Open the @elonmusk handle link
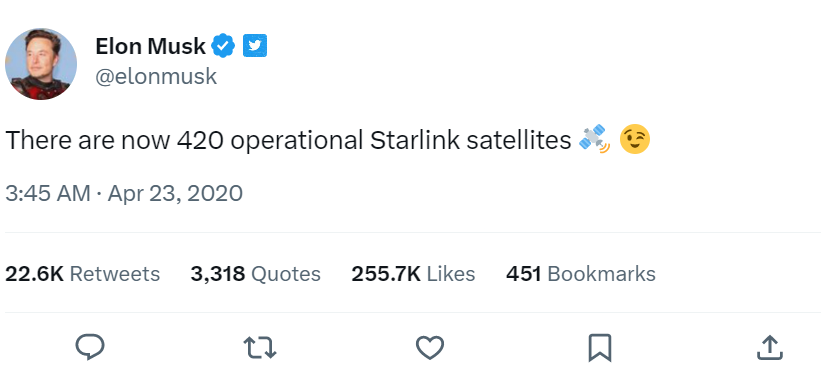The height and width of the screenshot is (379, 821). [156, 76]
